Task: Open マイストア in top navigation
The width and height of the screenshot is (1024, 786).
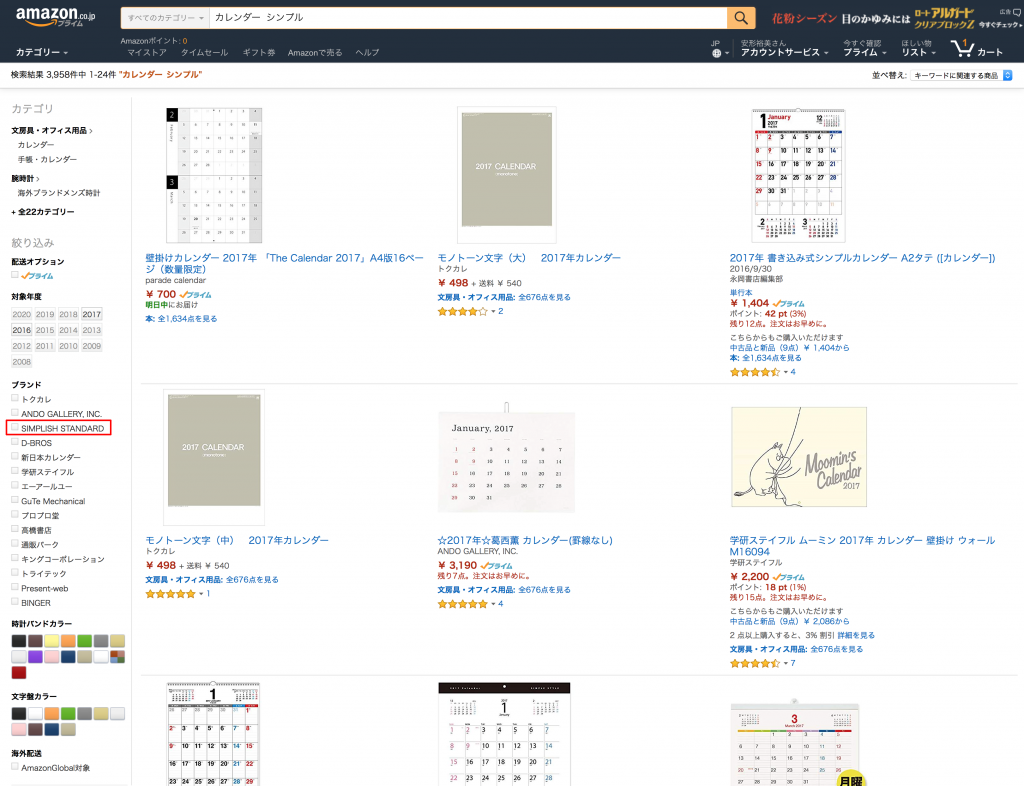Action: pyautogui.click(x=147, y=53)
